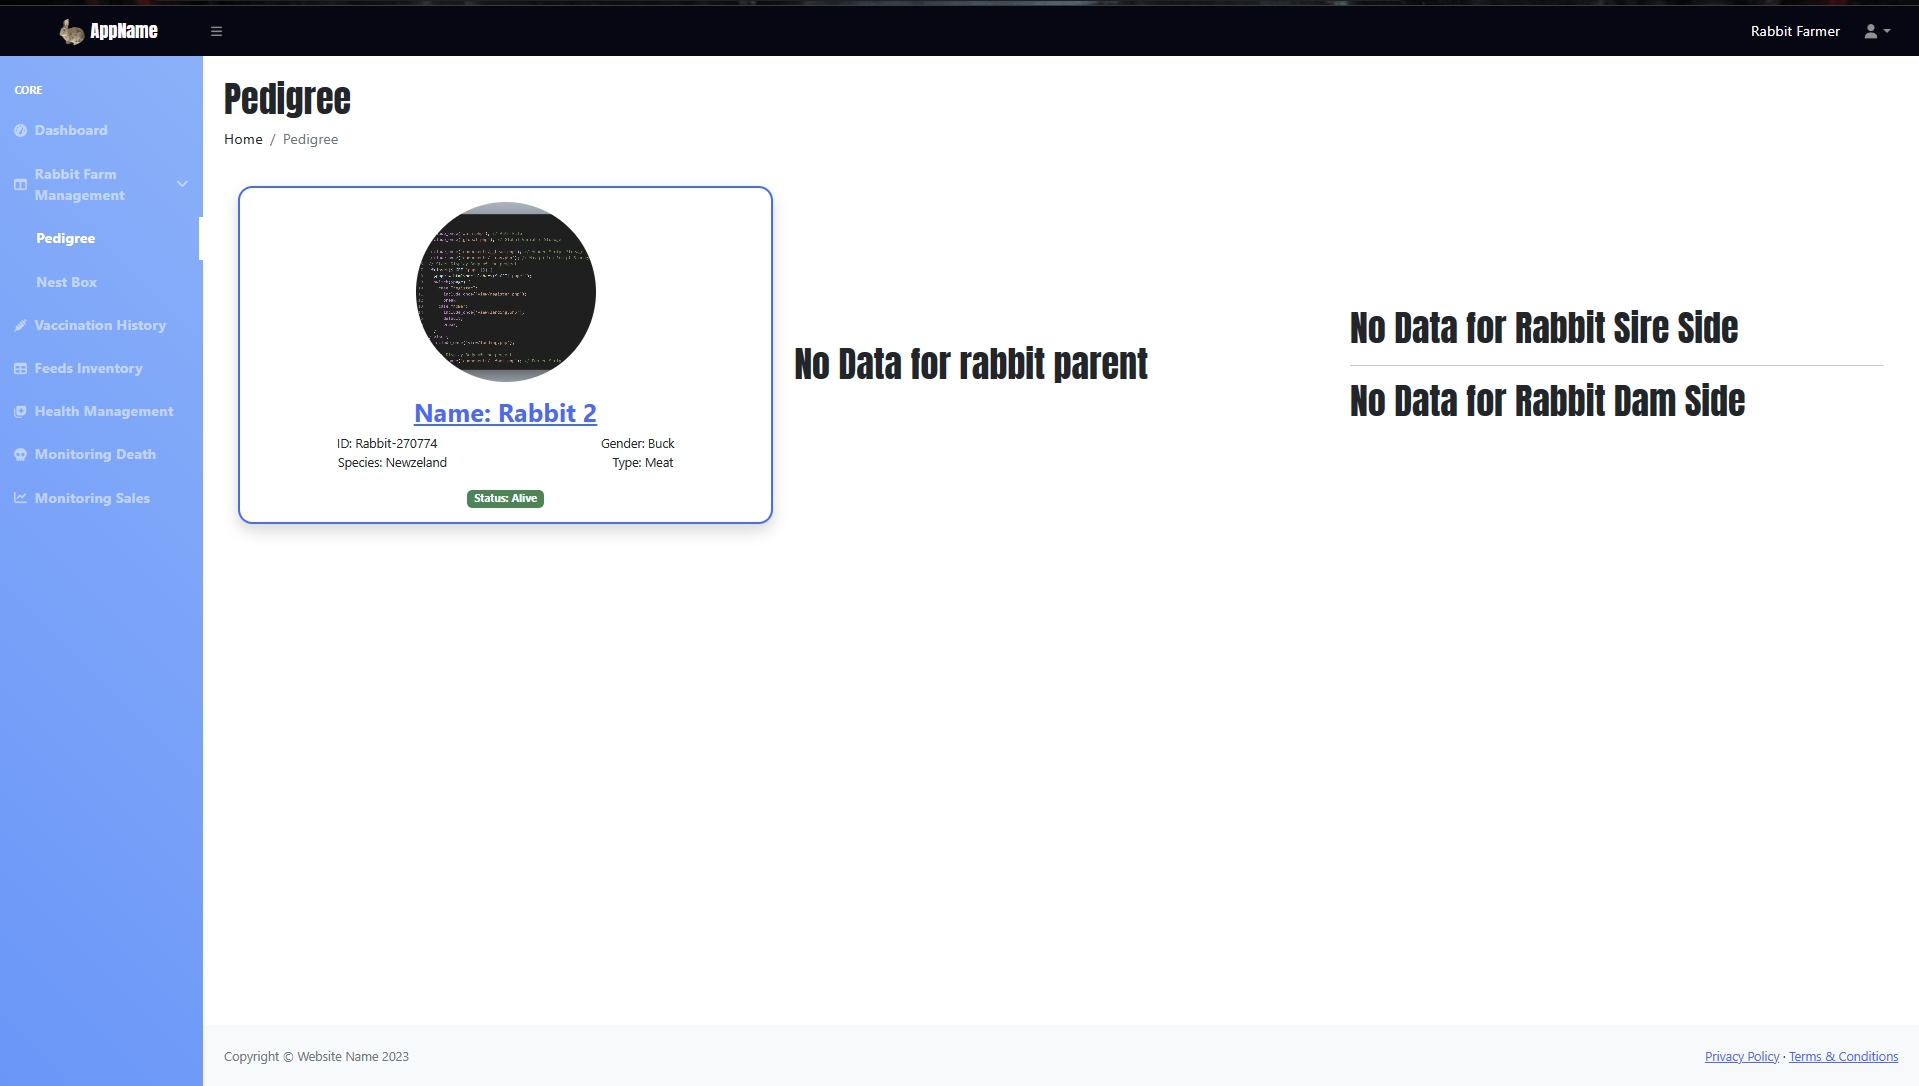1919x1086 pixels.
Task: Select Pedigree in the sidebar submenu
Action: pos(66,238)
